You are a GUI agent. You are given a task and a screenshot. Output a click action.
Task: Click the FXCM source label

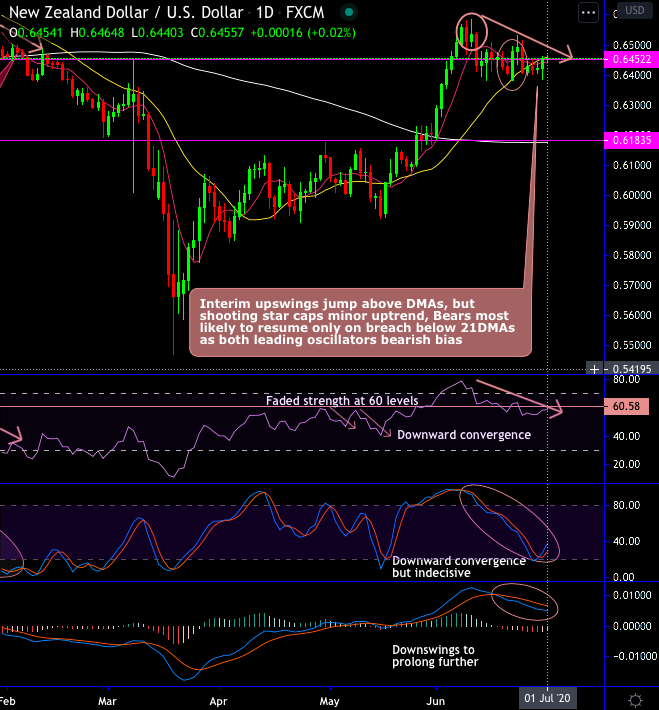point(305,13)
